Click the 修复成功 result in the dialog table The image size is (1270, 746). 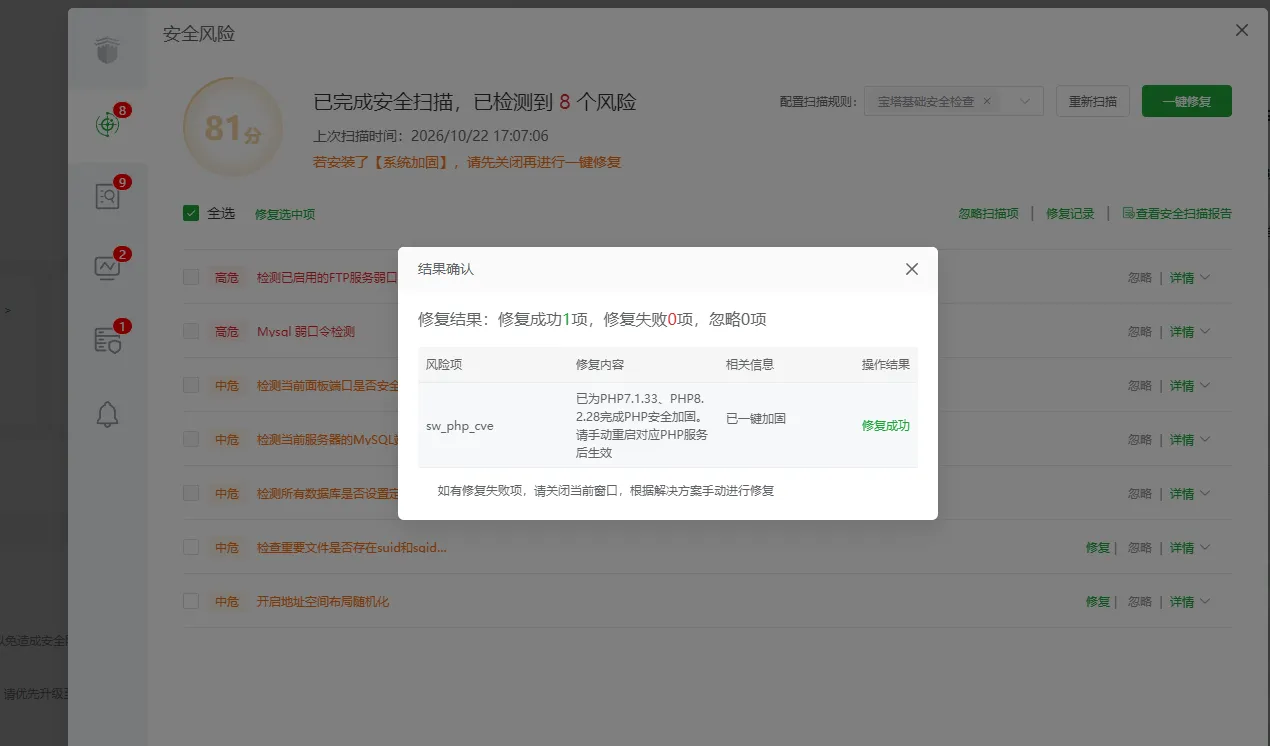[x=886, y=426]
